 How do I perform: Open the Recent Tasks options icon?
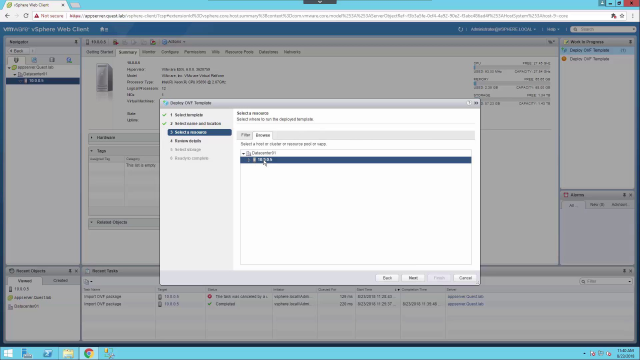(88, 282)
